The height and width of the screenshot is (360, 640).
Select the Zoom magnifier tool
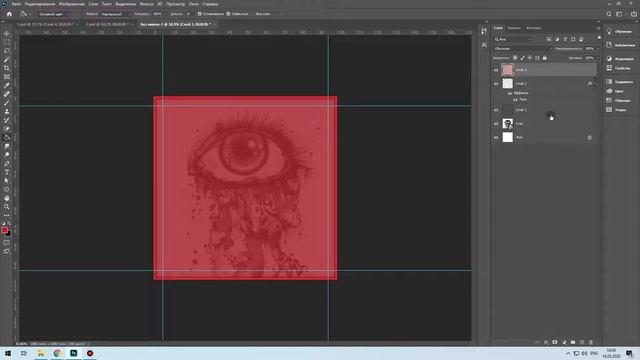coord(7,207)
